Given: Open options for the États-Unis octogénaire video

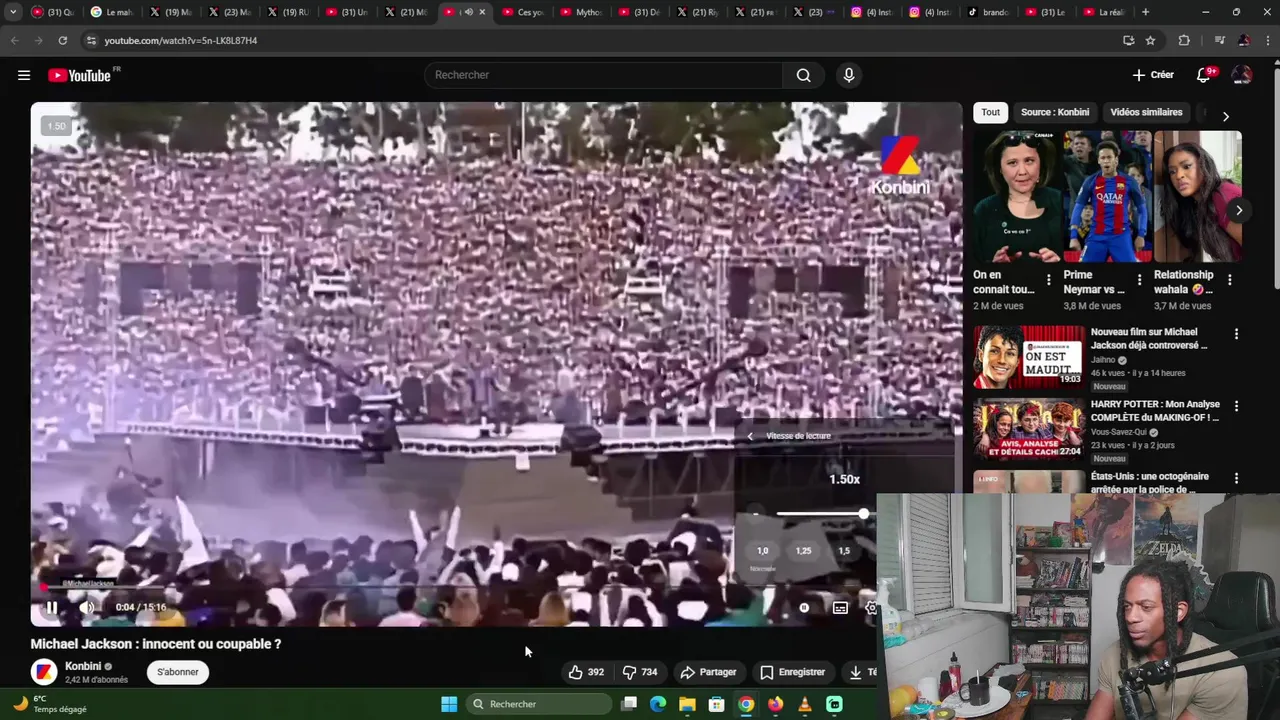Looking at the screenshot, I should pos(1236,478).
